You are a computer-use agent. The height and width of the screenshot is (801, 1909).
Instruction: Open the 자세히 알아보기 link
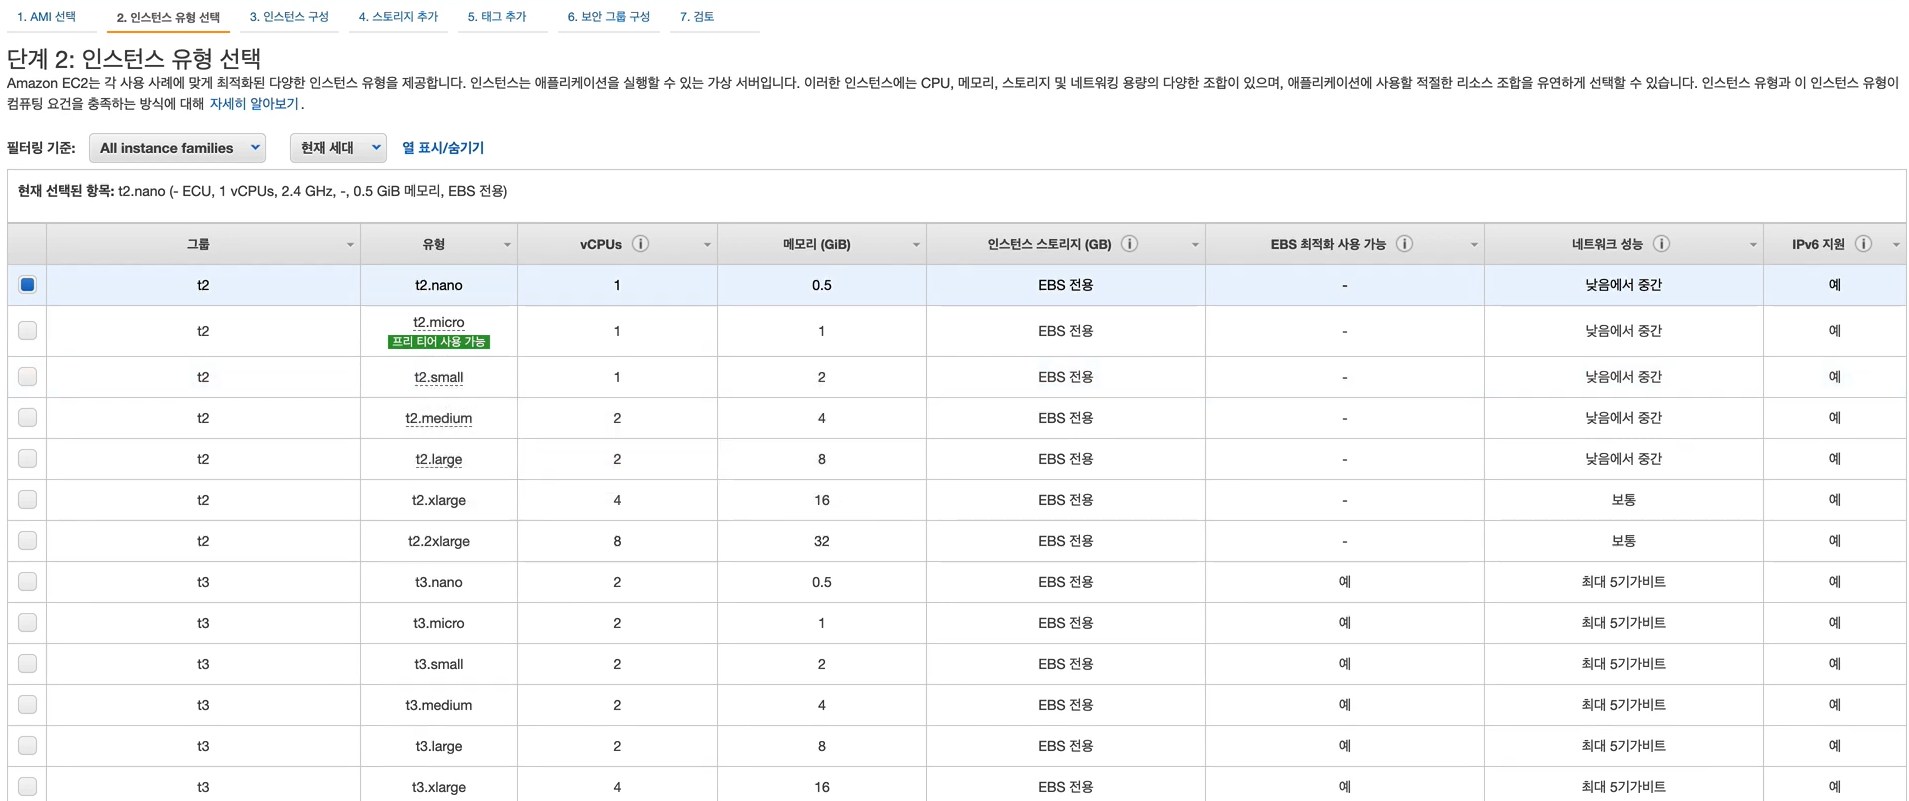point(254,104)
